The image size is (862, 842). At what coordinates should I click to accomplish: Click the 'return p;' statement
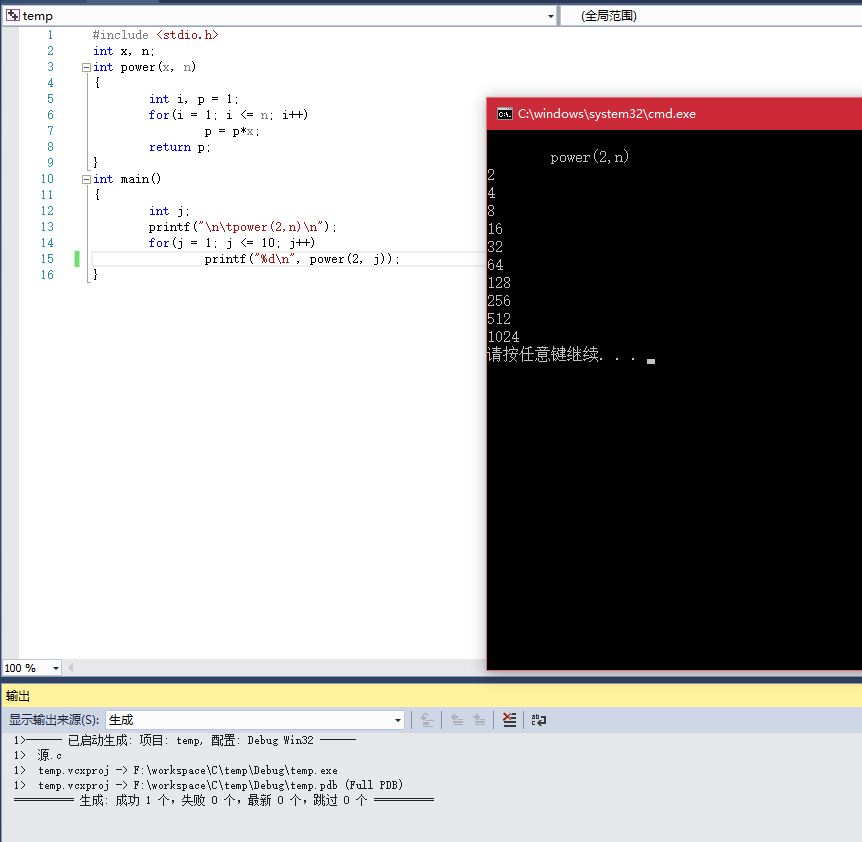click(179, 147)
